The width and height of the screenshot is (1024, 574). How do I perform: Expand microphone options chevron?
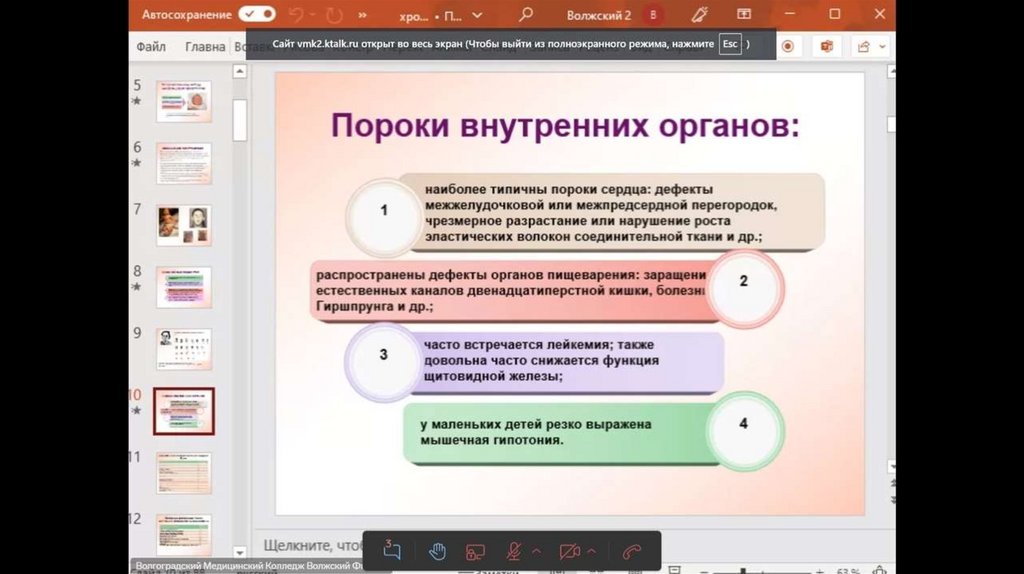[536, 551]
